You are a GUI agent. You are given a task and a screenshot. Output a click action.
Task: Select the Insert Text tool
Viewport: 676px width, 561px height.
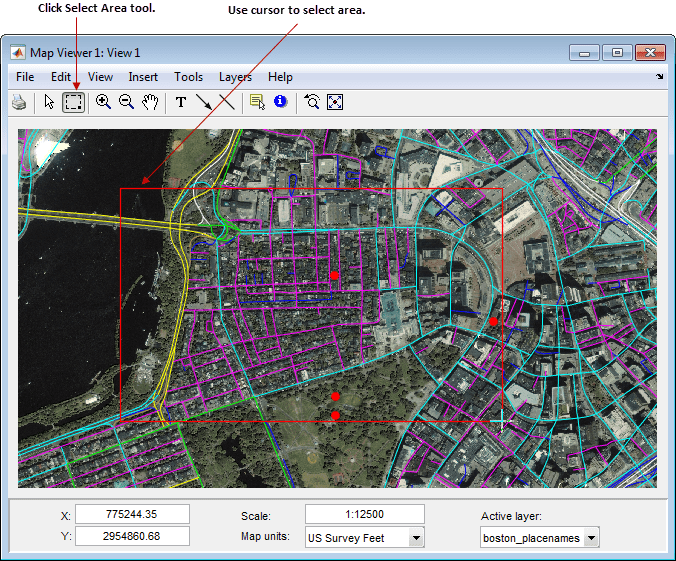click(181, 102)
